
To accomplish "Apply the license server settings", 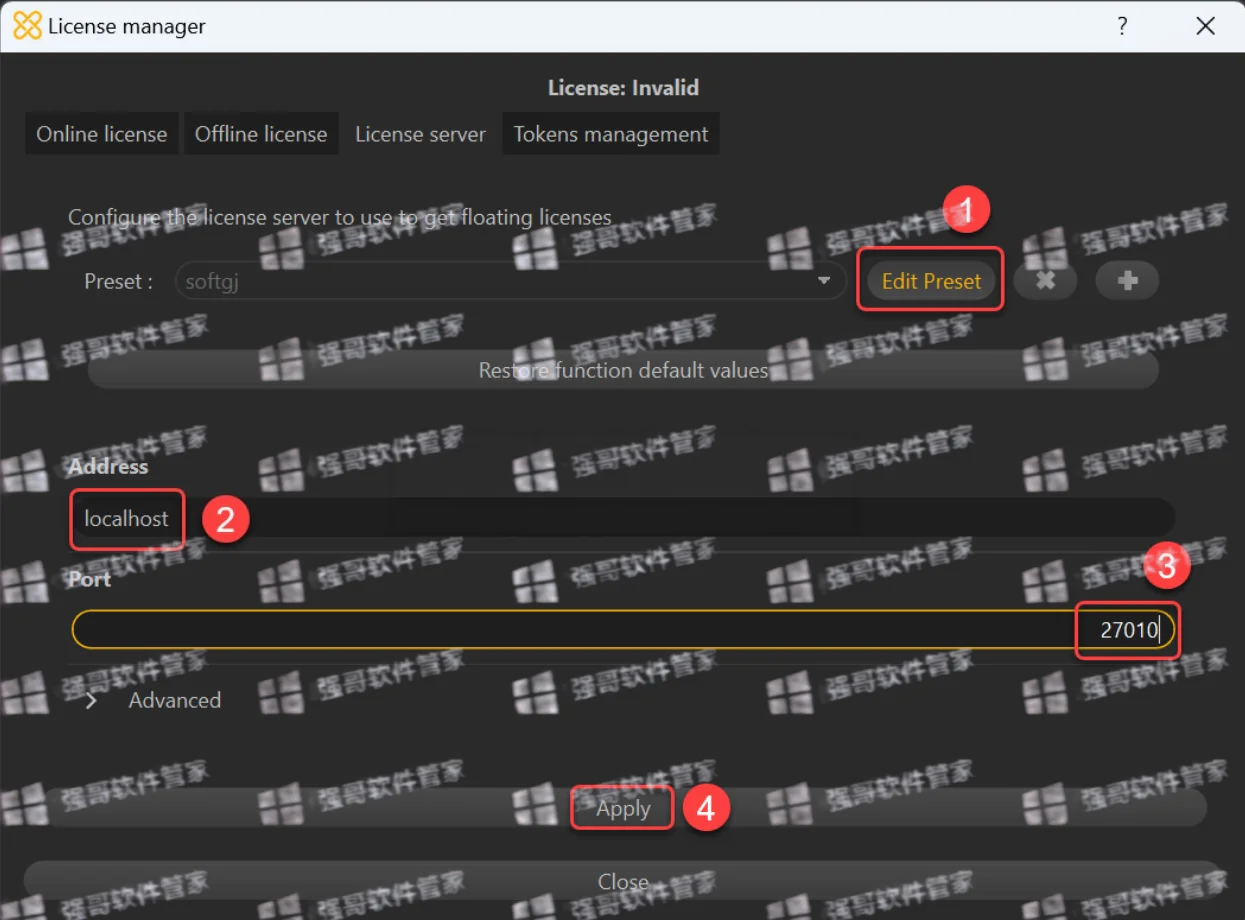I will click(x=623, y=808).
